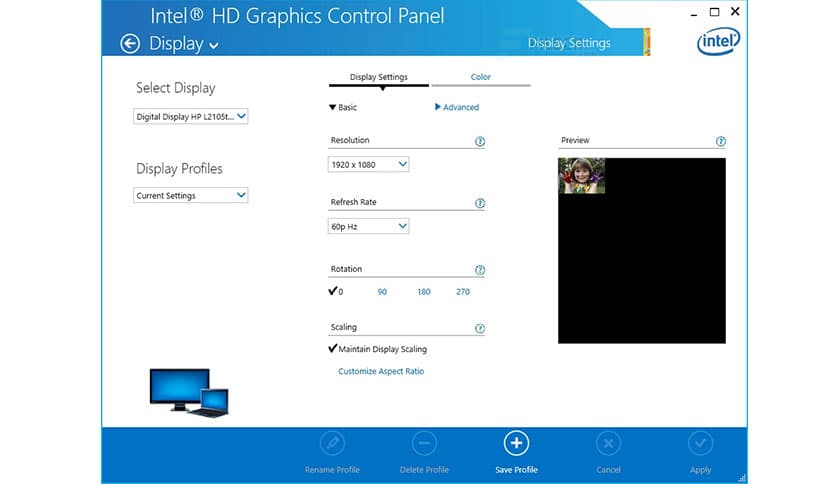
Task: Click the monitors illustration icon
Action: point(189,393)
